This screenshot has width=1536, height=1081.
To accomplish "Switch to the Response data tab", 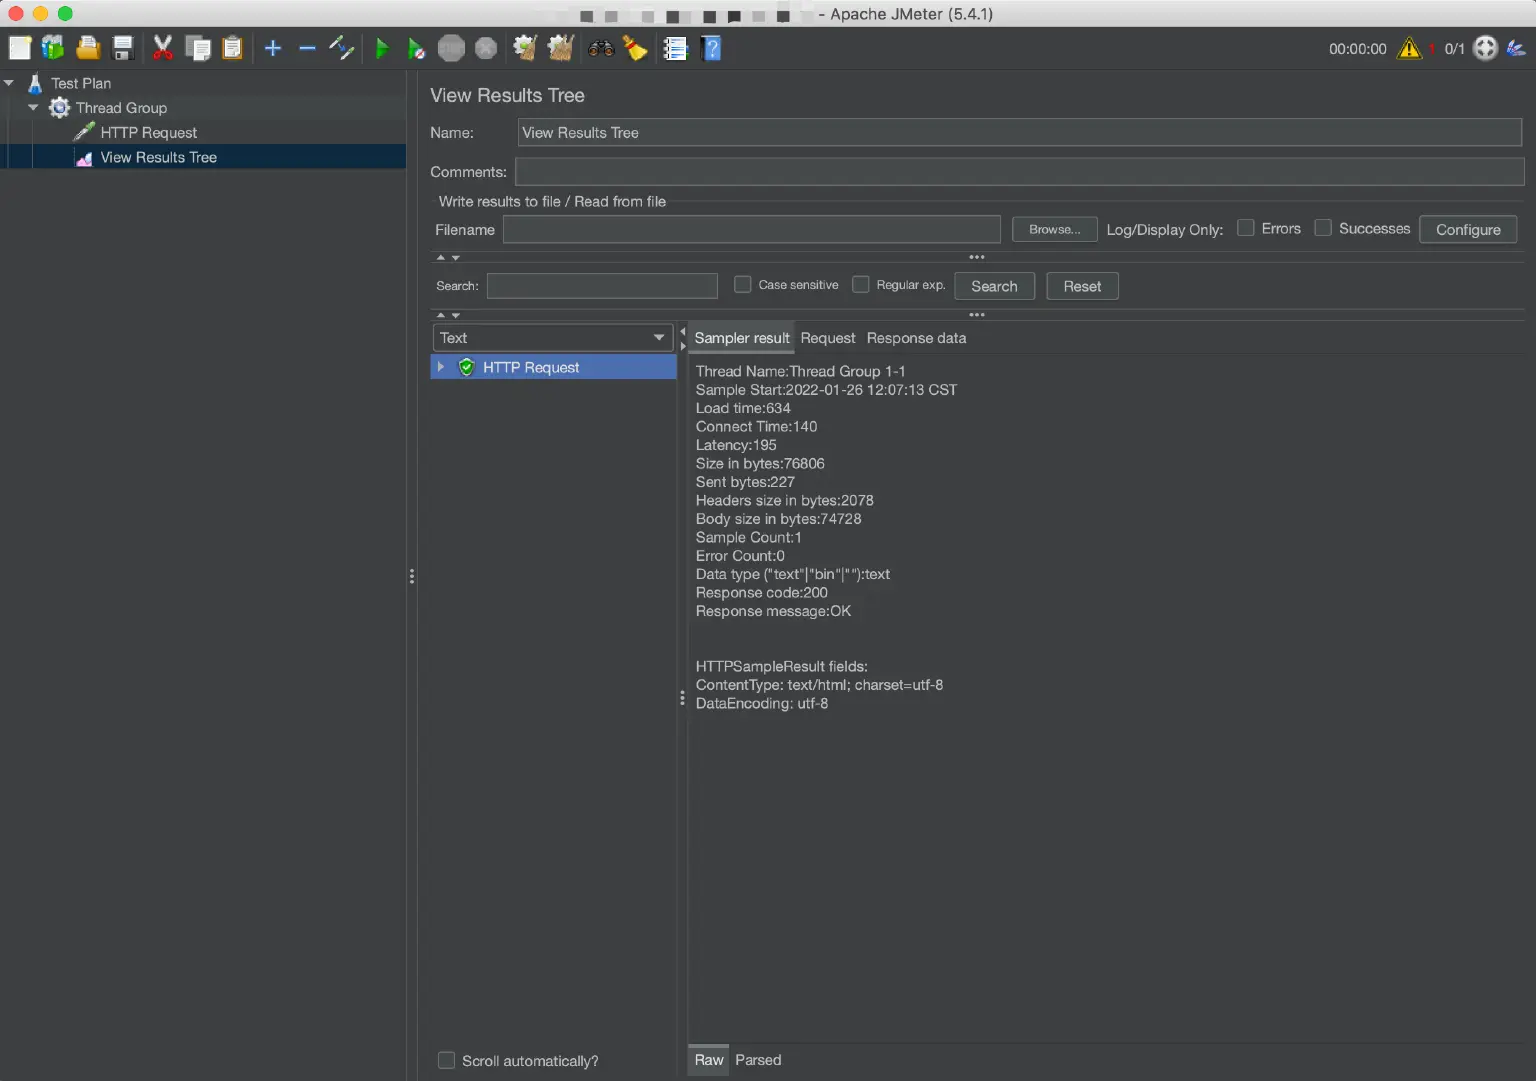I will (916, 338).
